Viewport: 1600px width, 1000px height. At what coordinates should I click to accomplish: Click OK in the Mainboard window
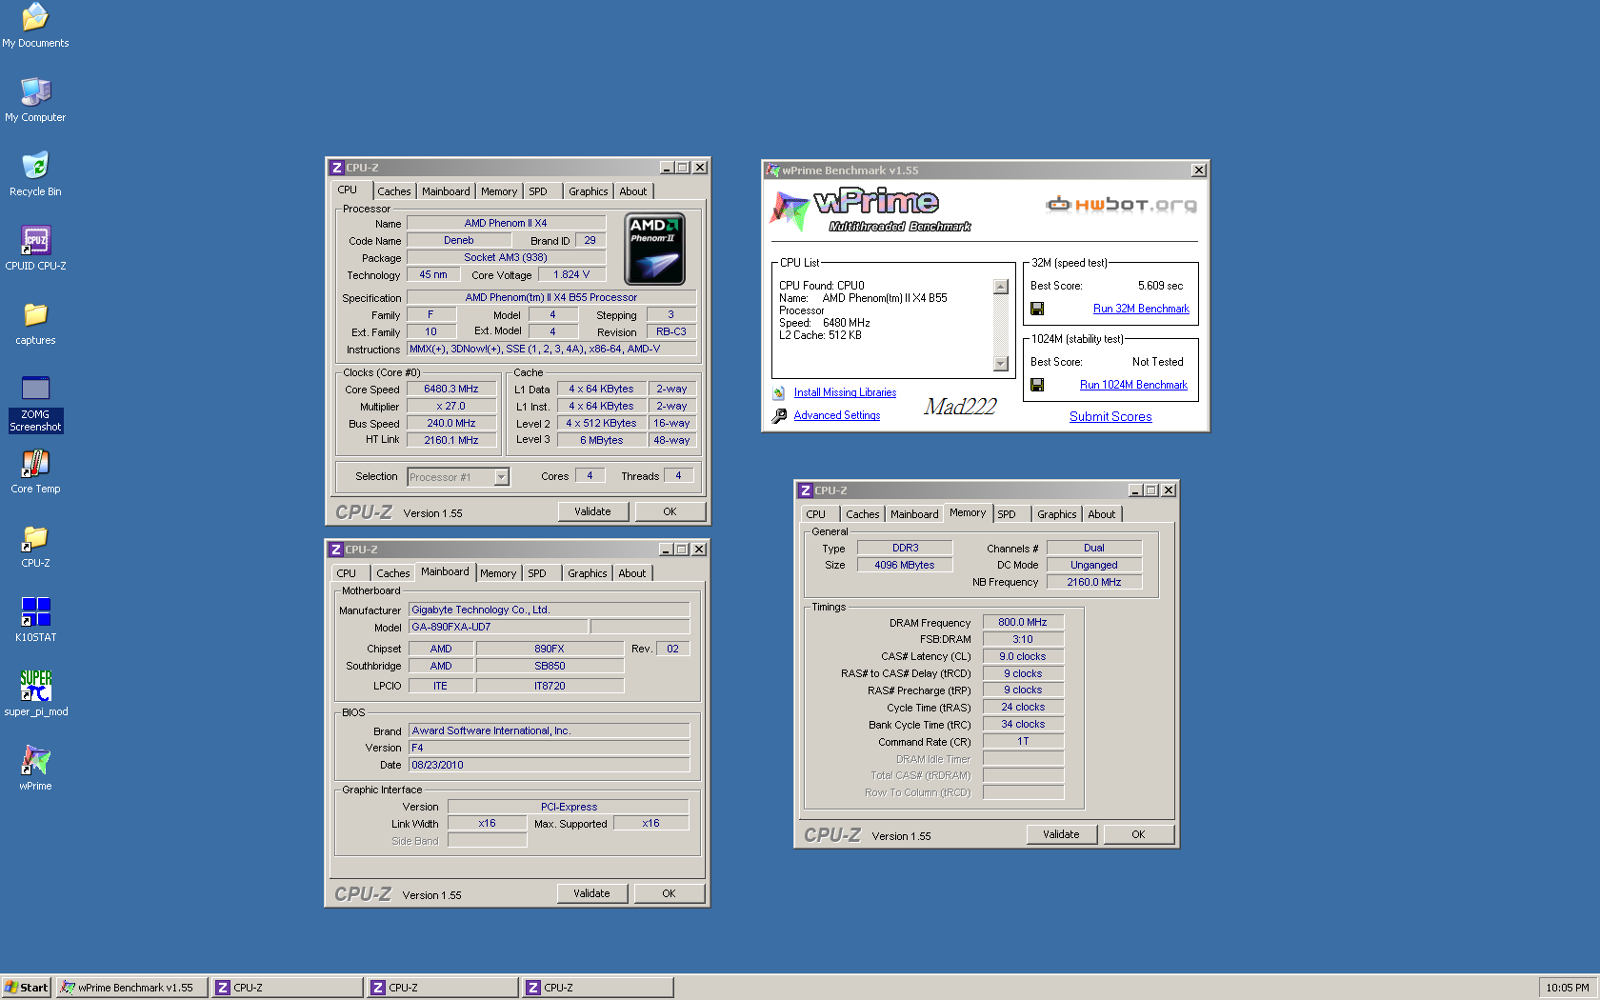click(x=669, y=893)
